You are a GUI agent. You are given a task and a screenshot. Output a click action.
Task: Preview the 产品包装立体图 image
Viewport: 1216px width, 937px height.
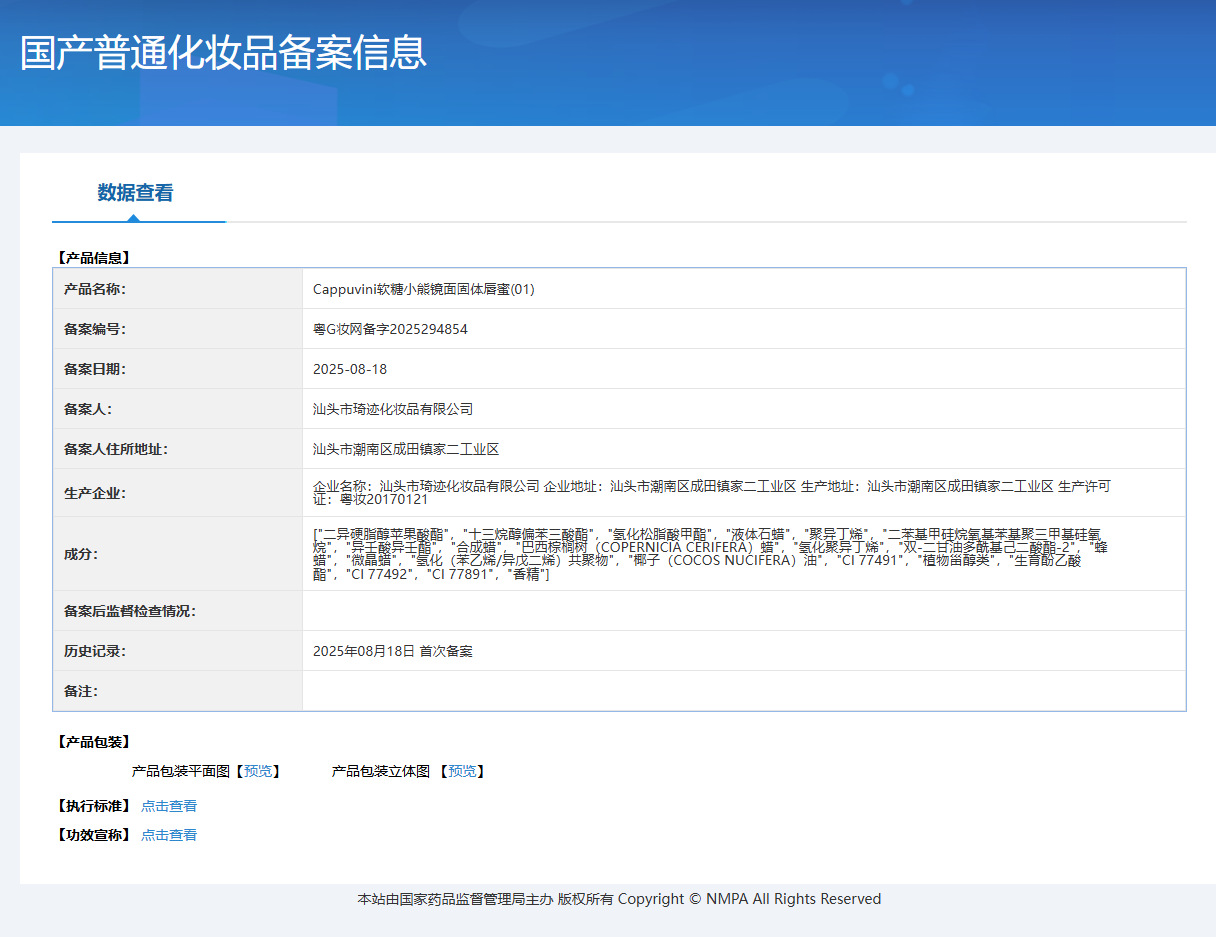[x=462, y=771]
